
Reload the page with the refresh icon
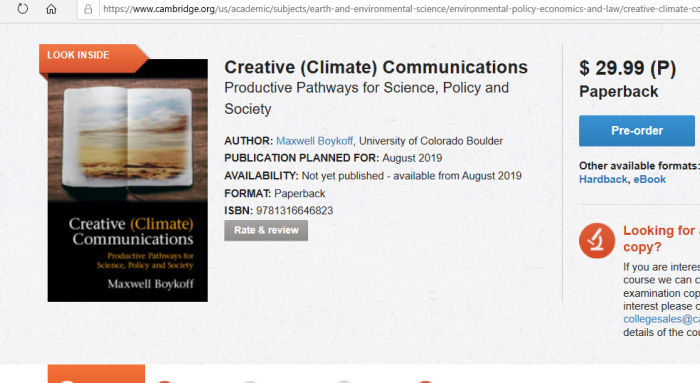tap(22, 9)
